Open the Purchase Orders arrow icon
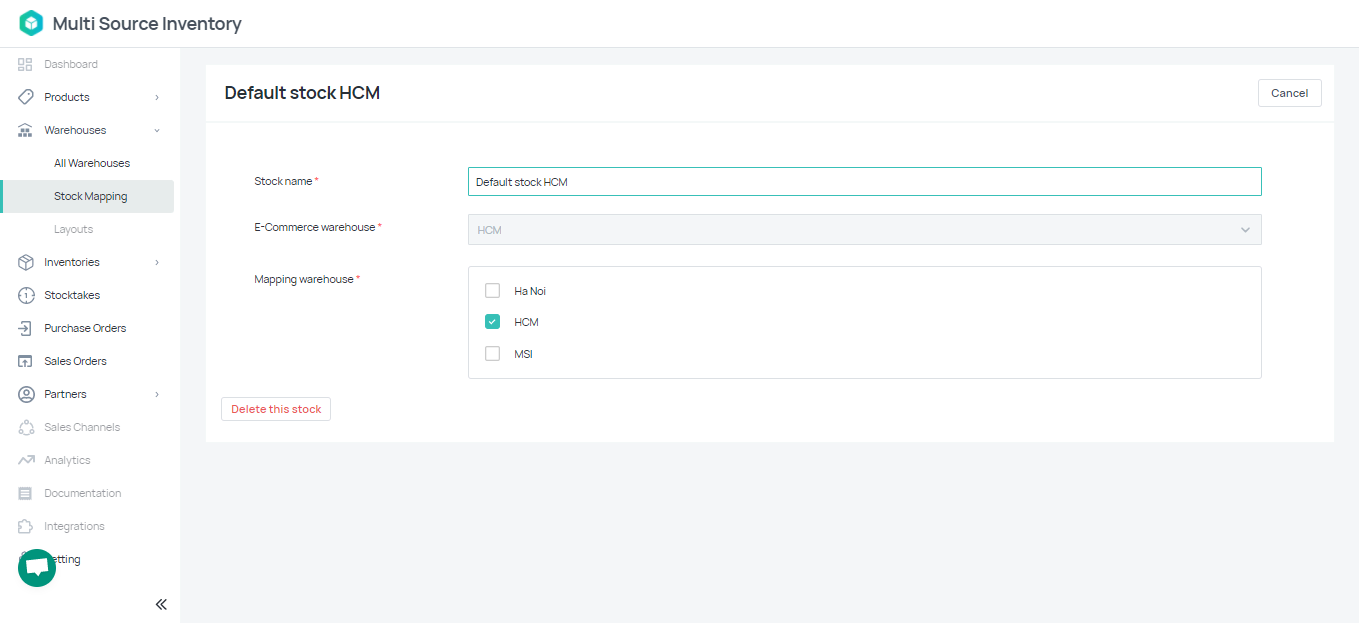 click(26, 328)
